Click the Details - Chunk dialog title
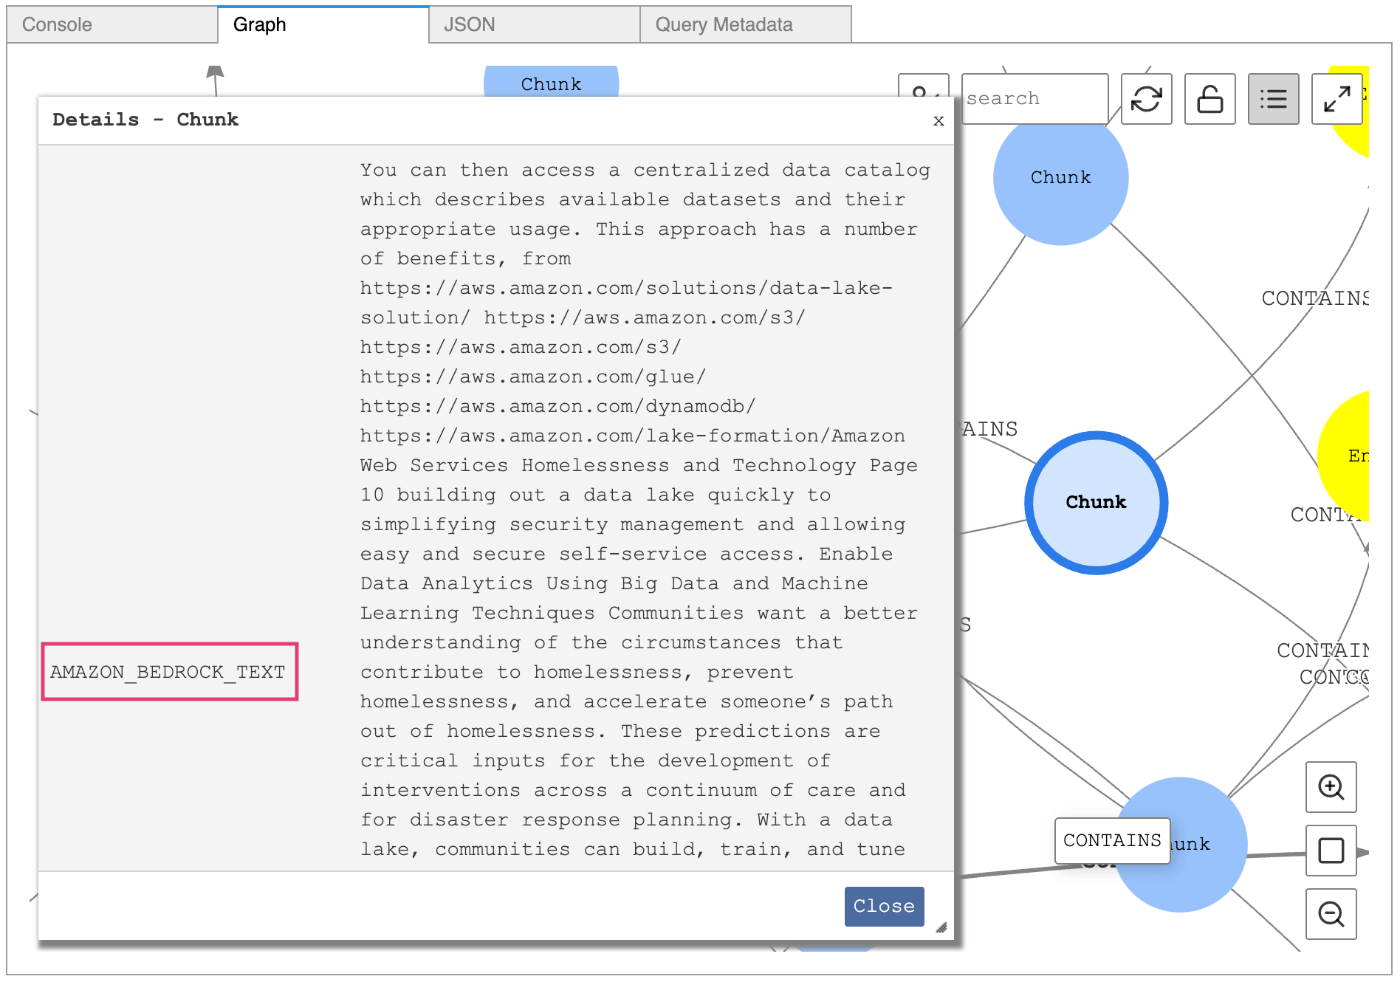The image size is (1400, 982). (x=146, y=120)
